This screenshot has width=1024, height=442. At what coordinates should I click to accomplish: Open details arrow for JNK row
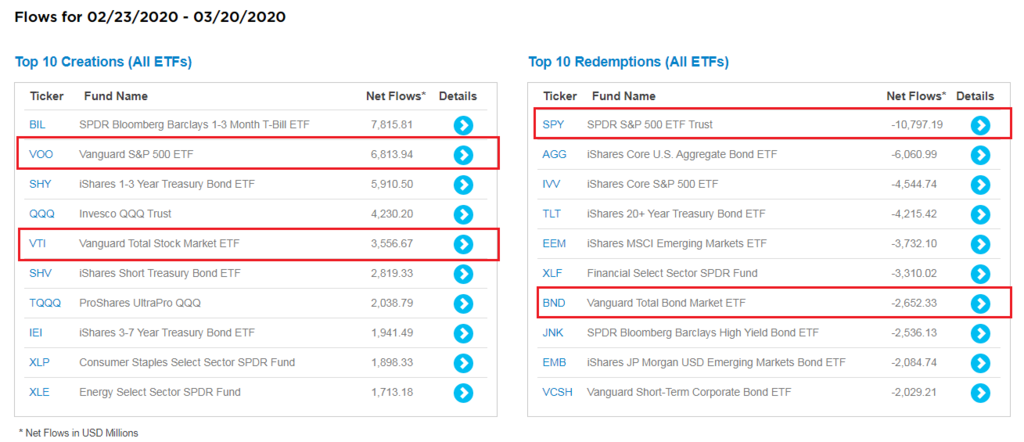[x=980, y=333]
